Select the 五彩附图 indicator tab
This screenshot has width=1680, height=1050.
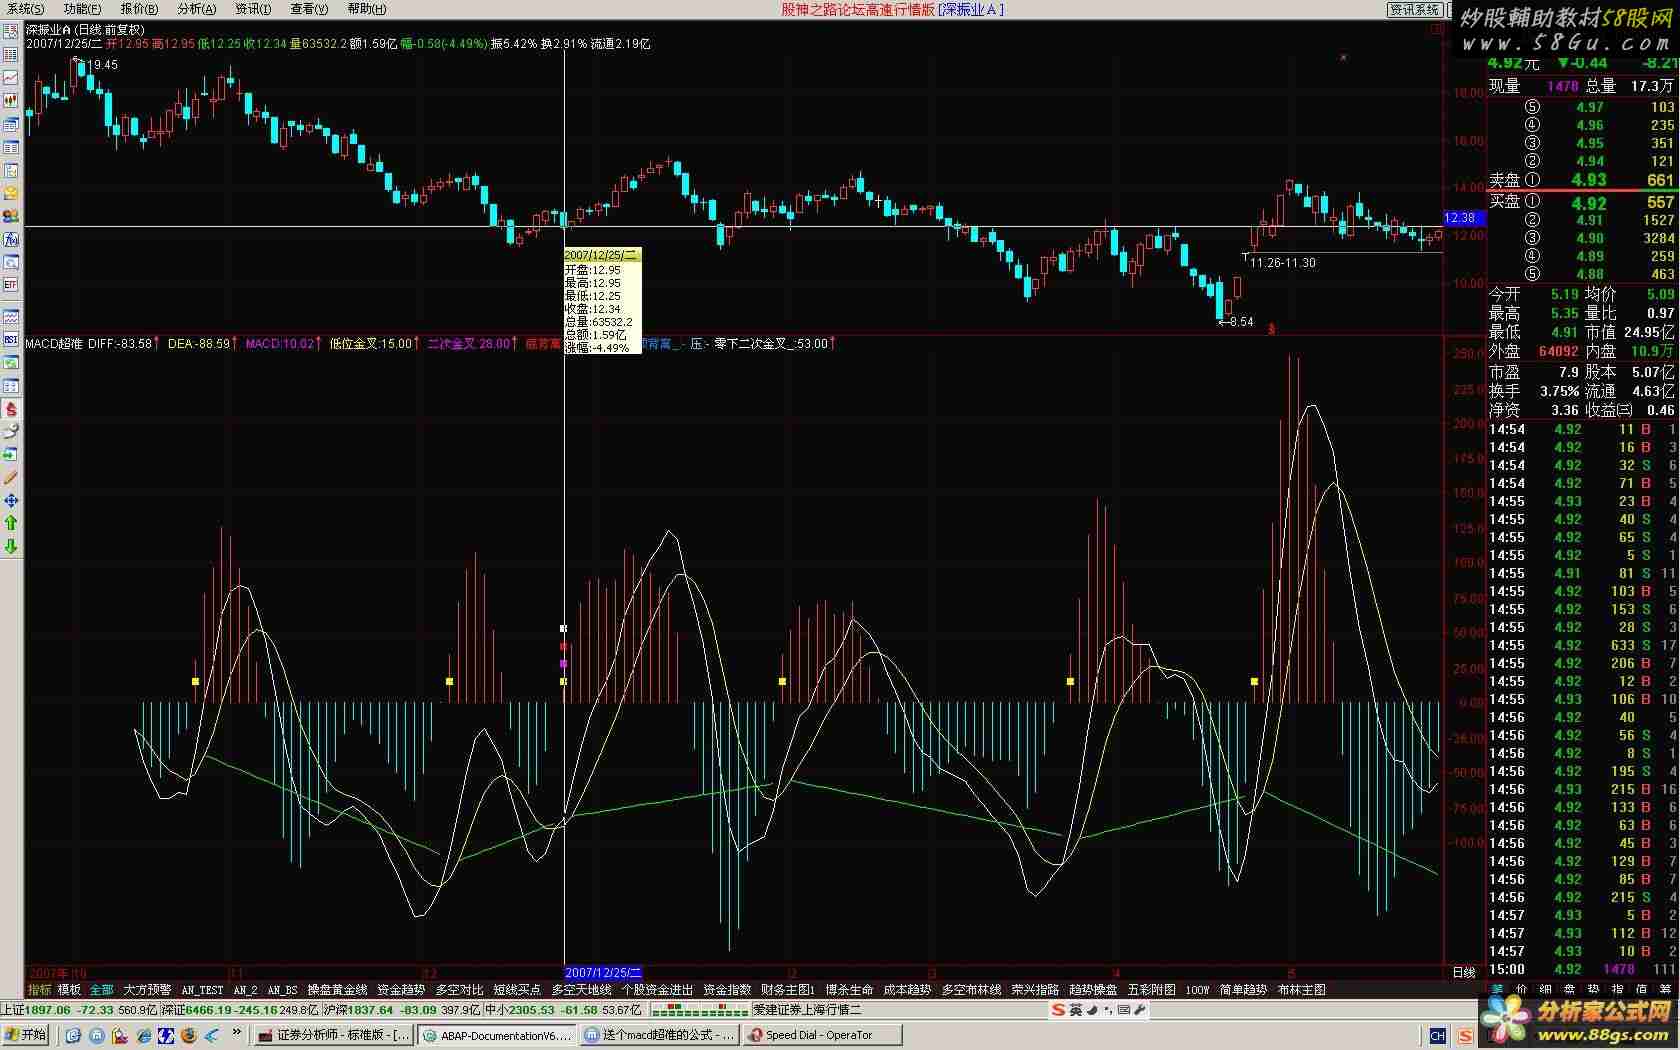(x=1152, y=990)
